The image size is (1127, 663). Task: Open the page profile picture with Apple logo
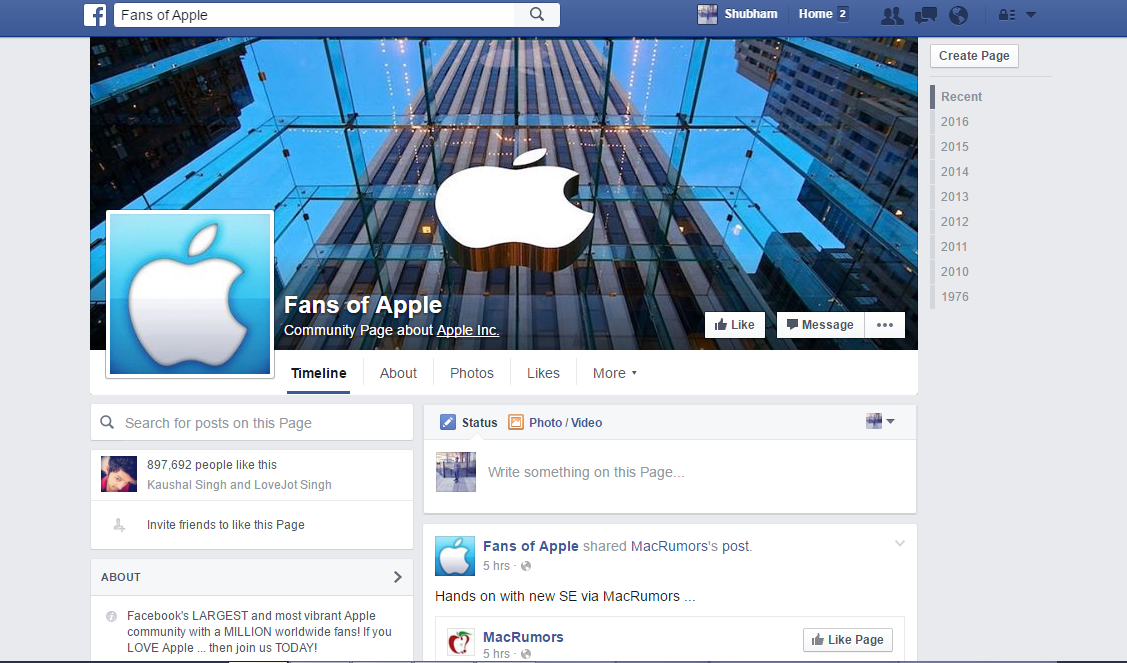pyautogui.click(x=190, y=293)
